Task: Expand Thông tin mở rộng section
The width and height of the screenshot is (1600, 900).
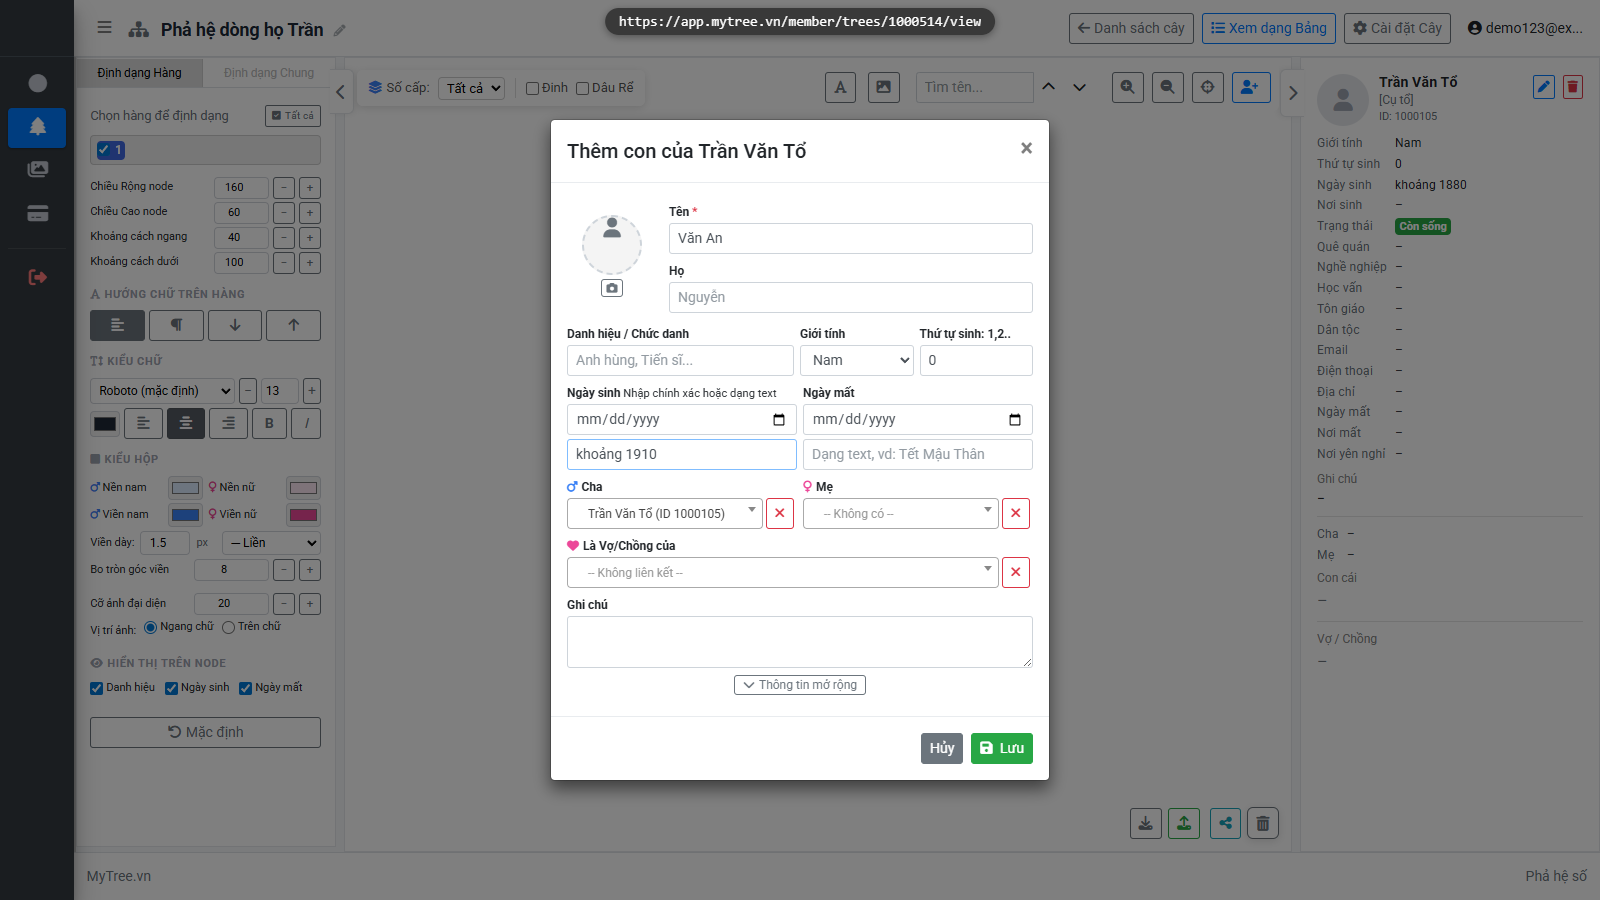Action: pyautogui.click(x=800, y=685)
